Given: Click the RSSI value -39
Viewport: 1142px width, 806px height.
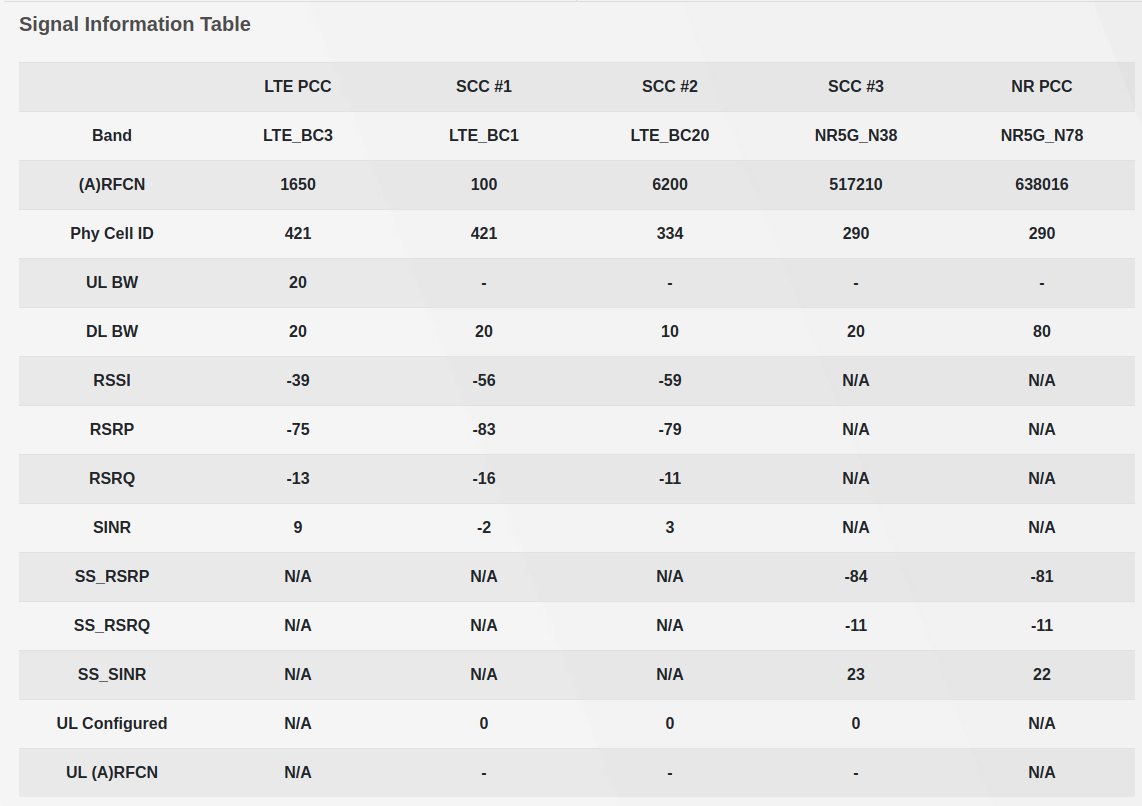Looking at the screenshot, I should tap(298, 381).
